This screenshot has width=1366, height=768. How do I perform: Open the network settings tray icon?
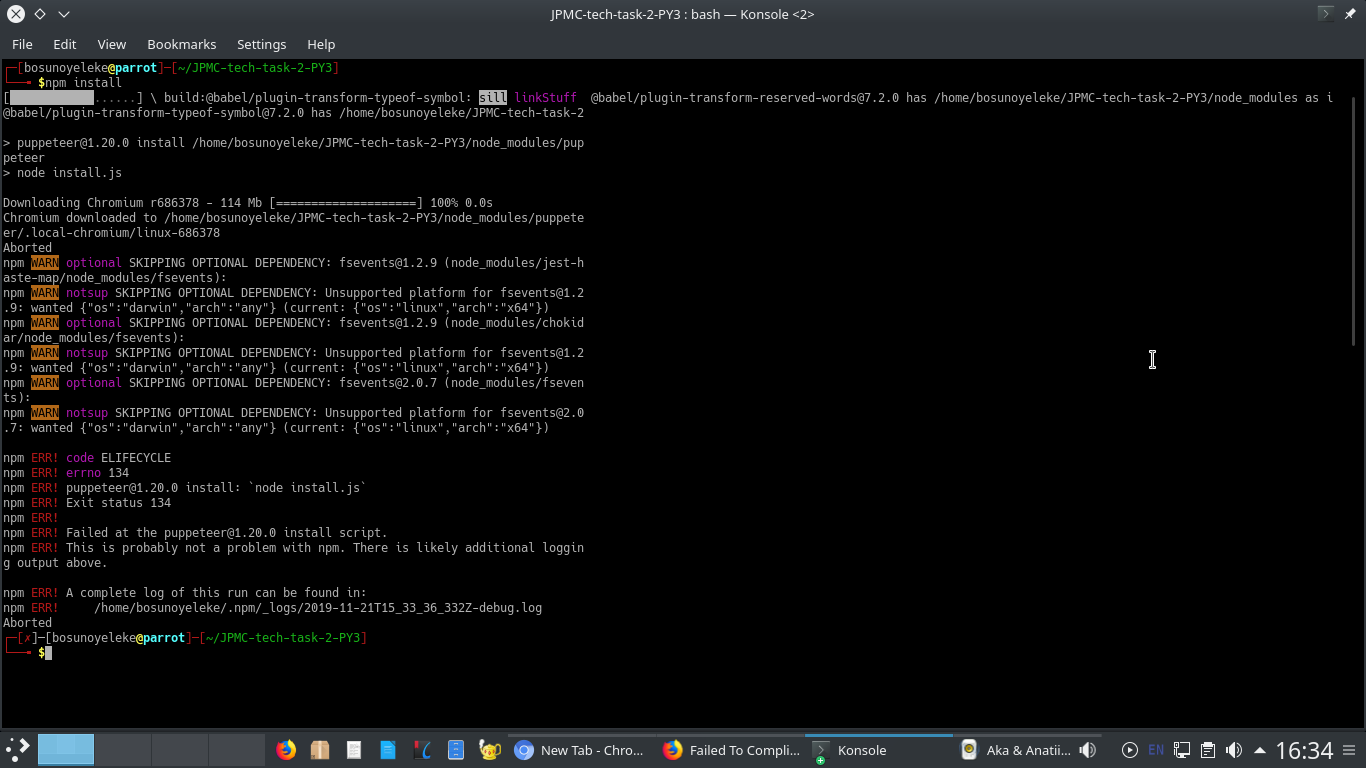click(1182, 750)
